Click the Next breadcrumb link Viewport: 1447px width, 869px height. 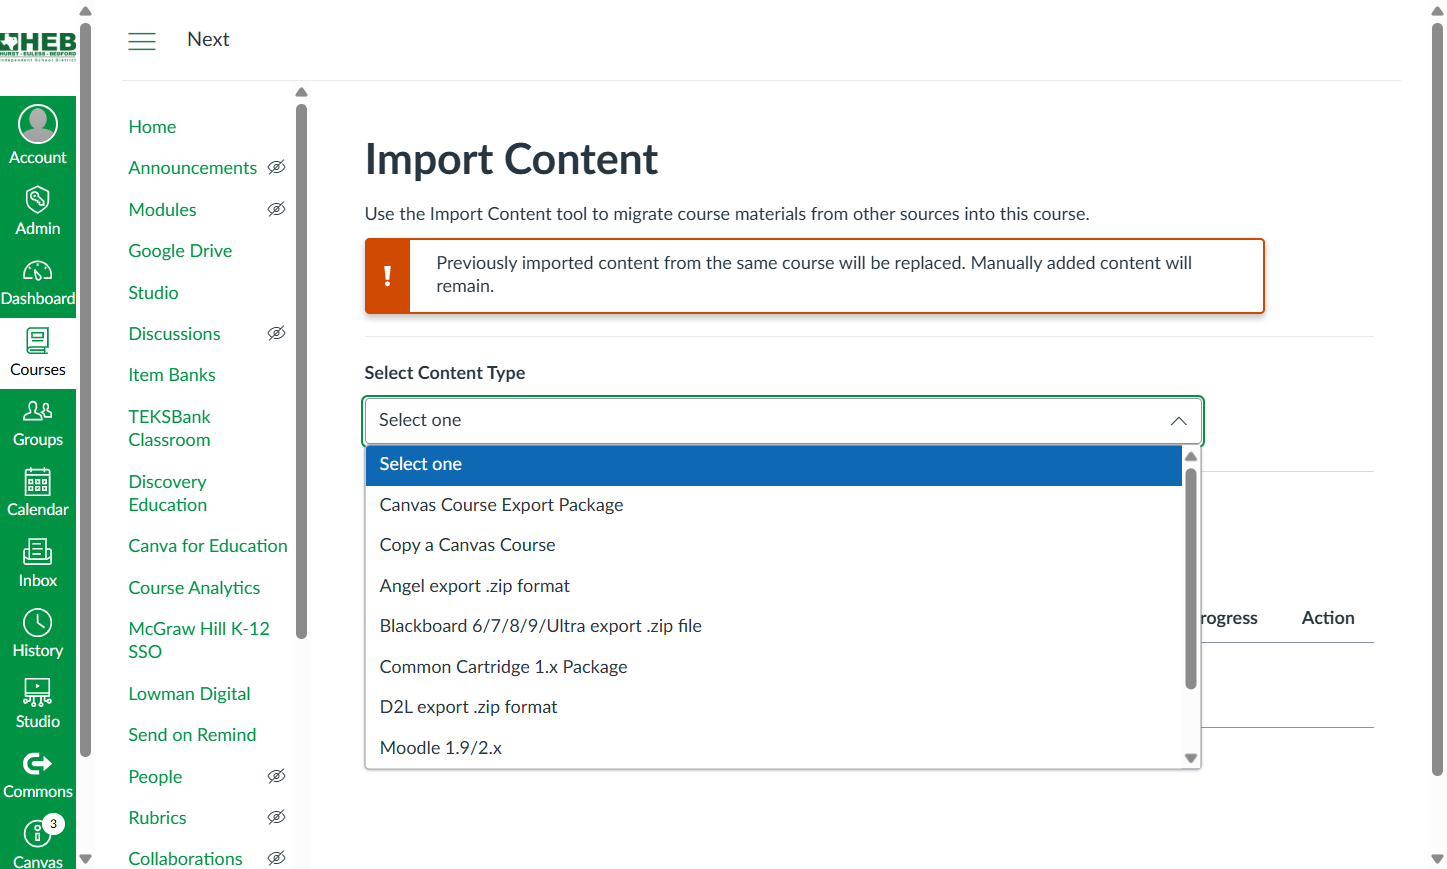pos(208,40)
